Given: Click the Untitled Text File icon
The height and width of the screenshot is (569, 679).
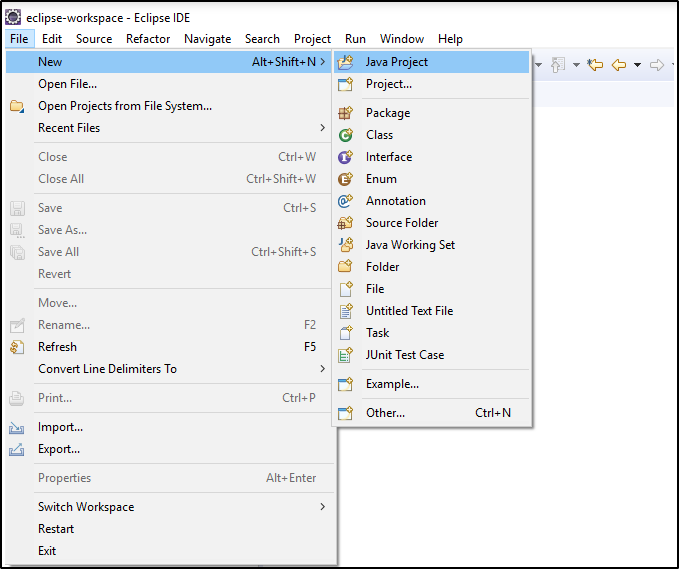Looking at the screenshot, I should click(x=345, y=311).
